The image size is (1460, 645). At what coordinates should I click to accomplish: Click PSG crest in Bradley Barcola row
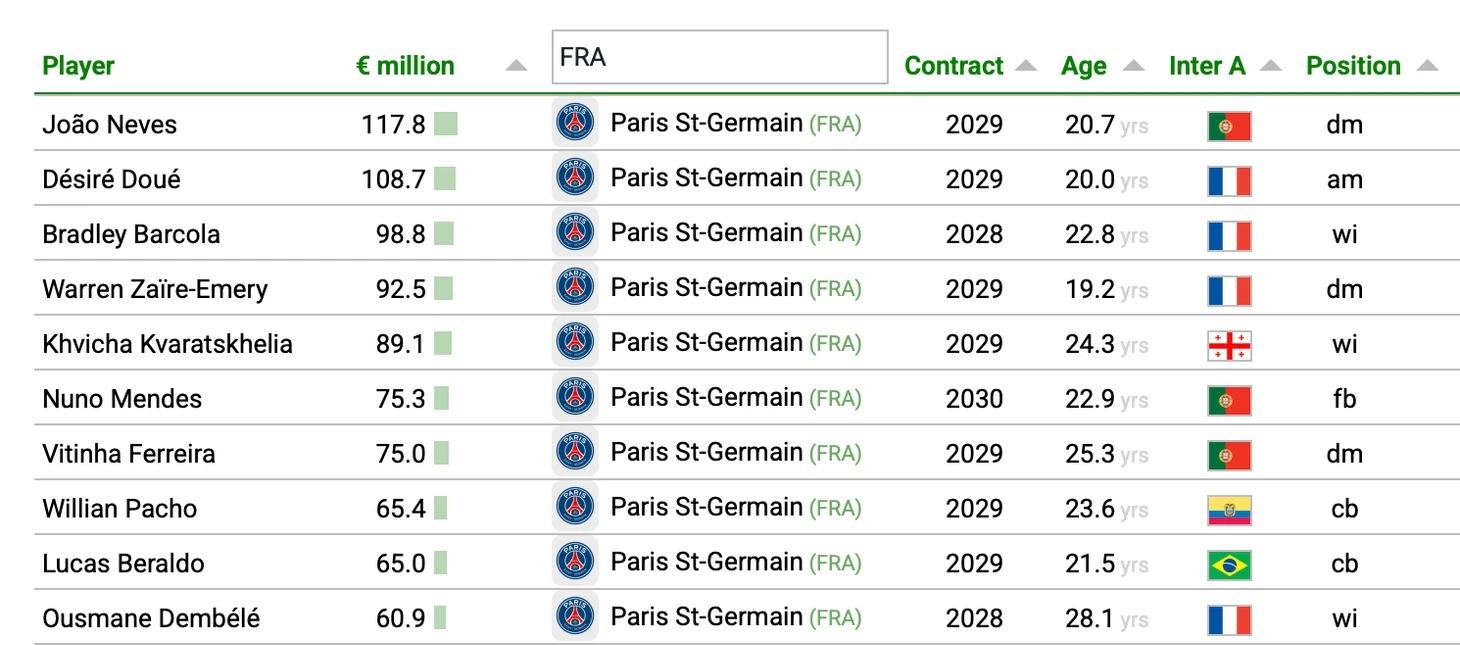[575, 232]
